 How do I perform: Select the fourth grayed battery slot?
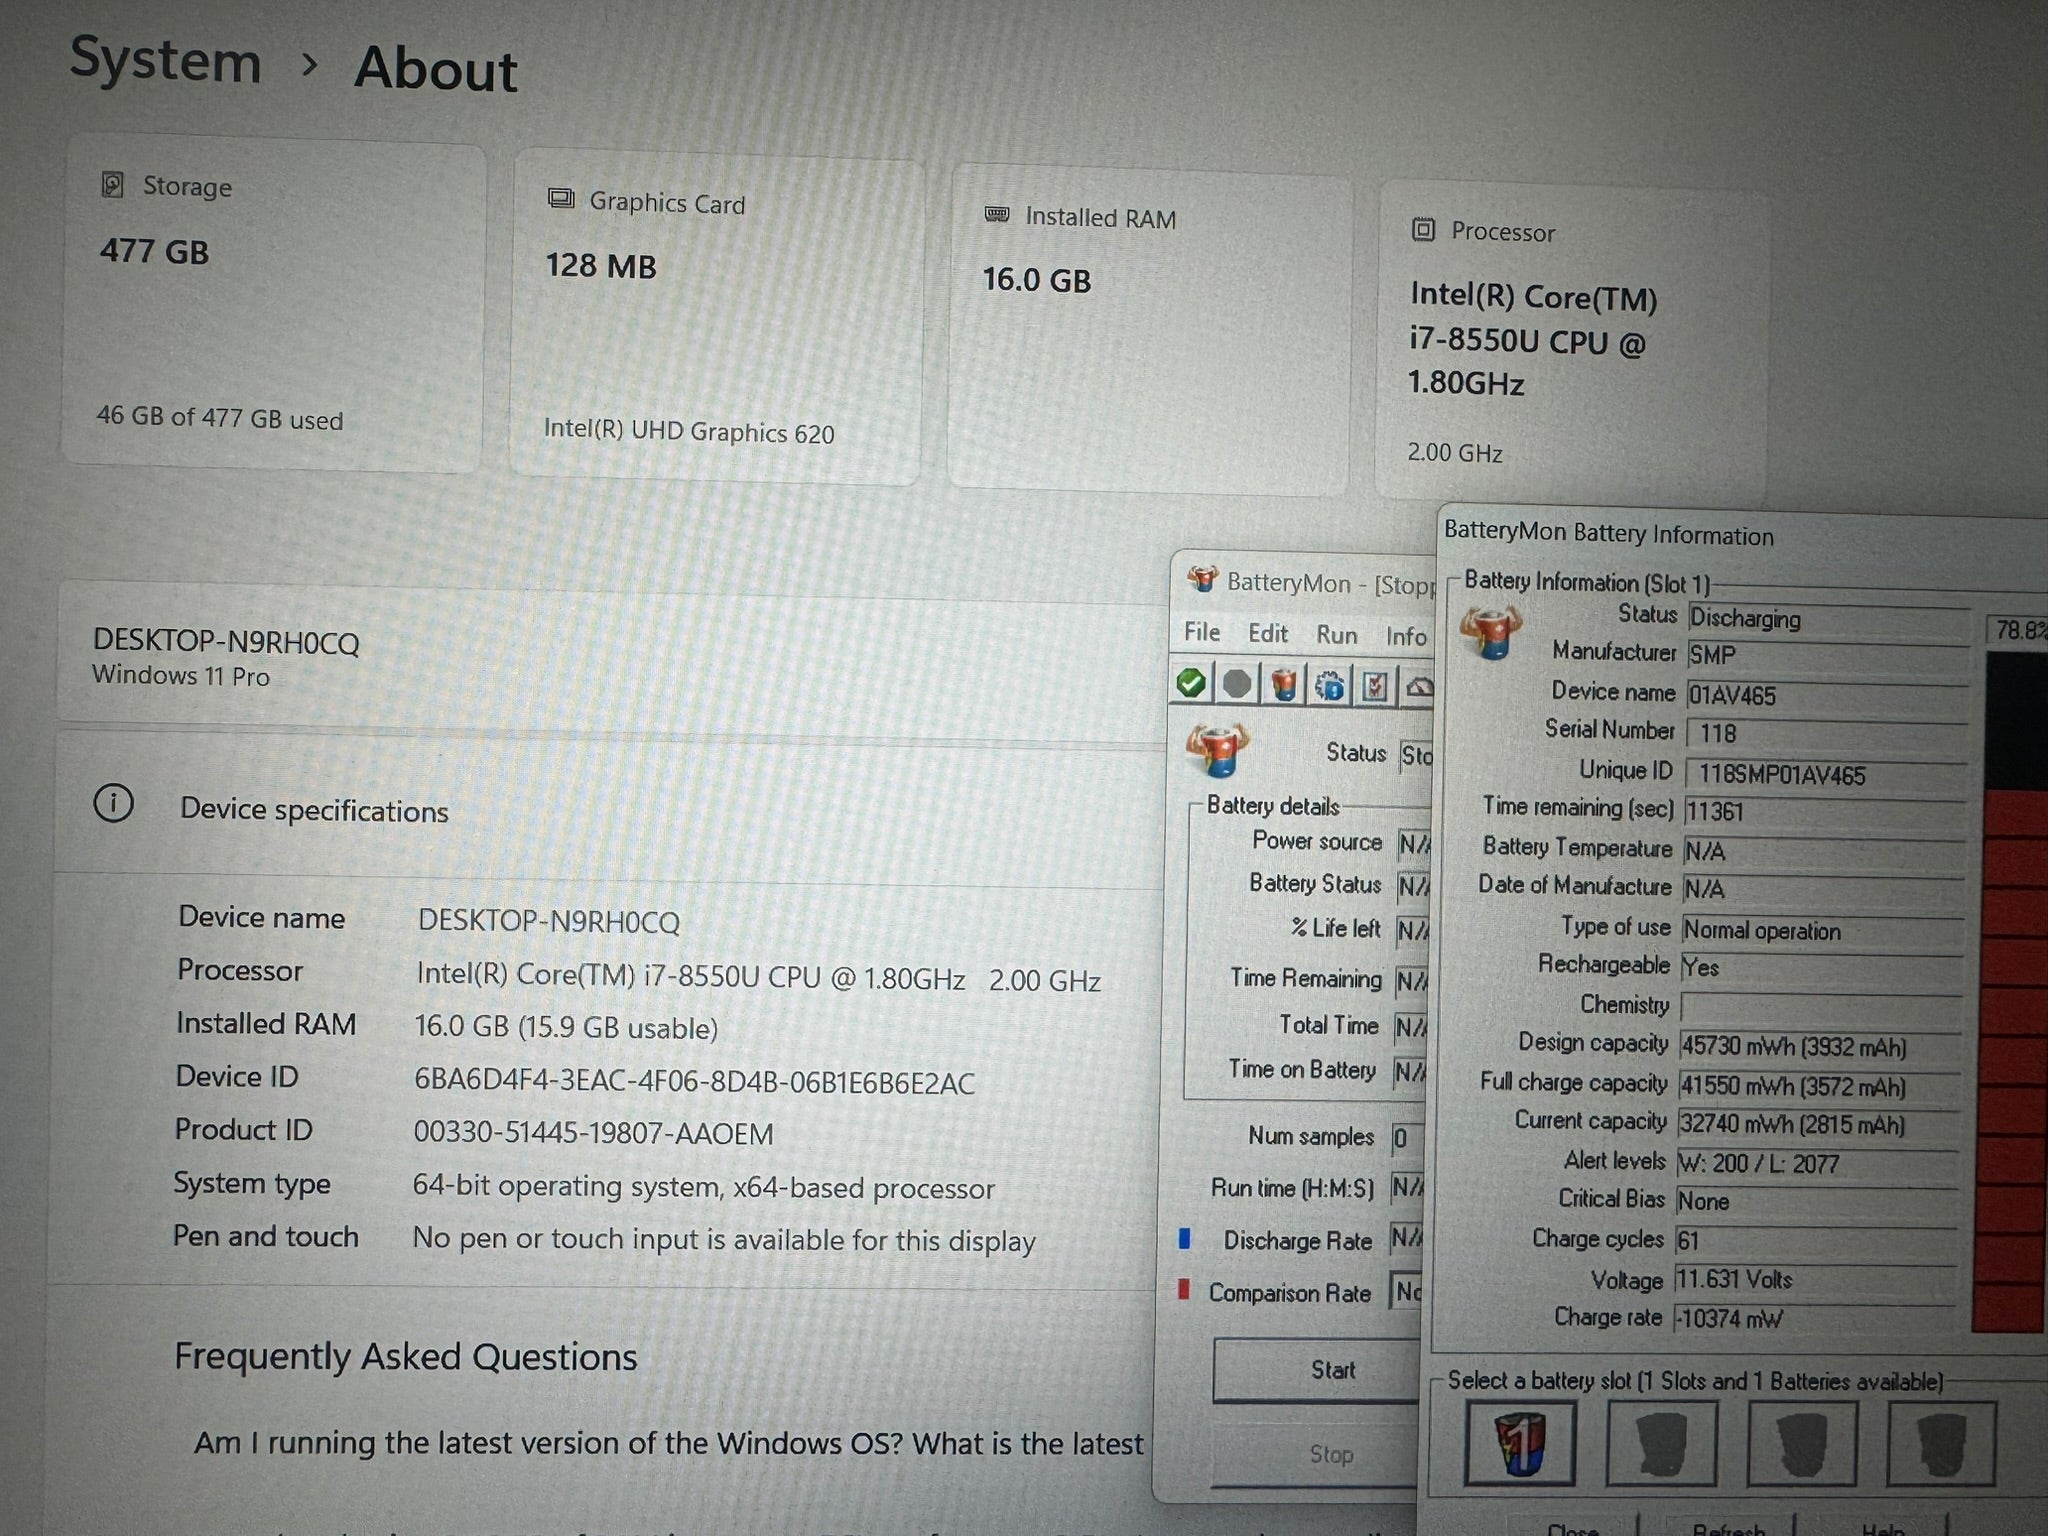(x=1940, y=1444)
